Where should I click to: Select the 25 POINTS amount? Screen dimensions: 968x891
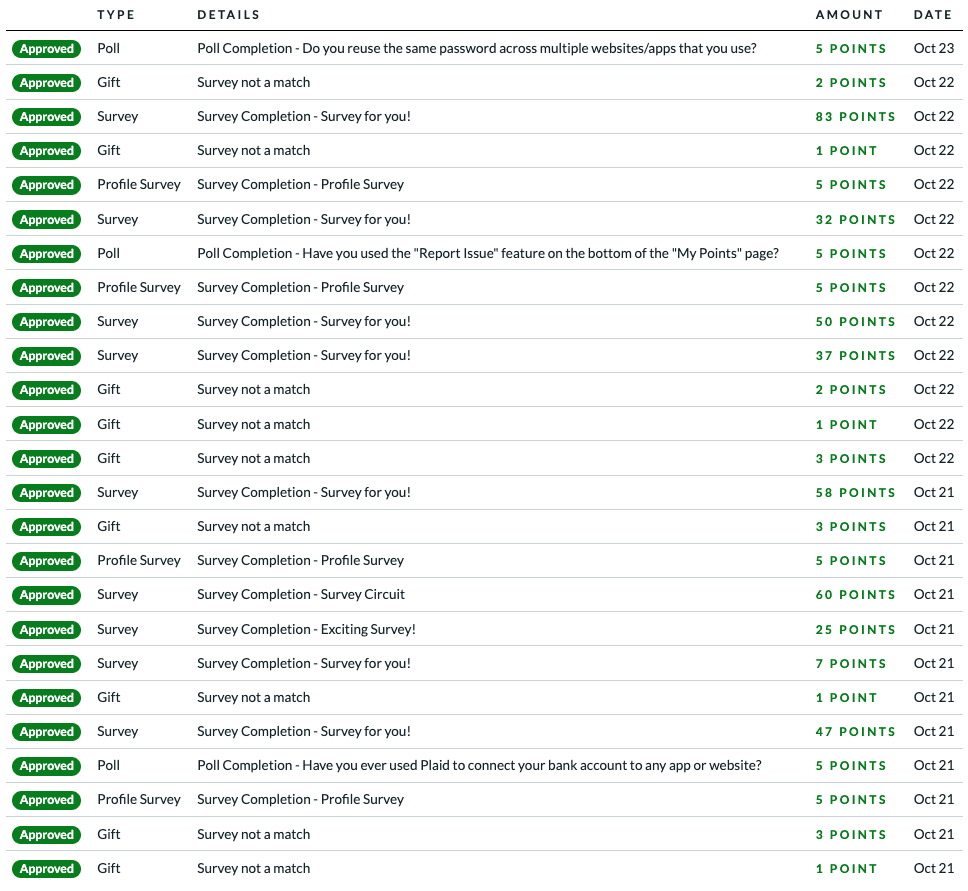pos(855,630)
